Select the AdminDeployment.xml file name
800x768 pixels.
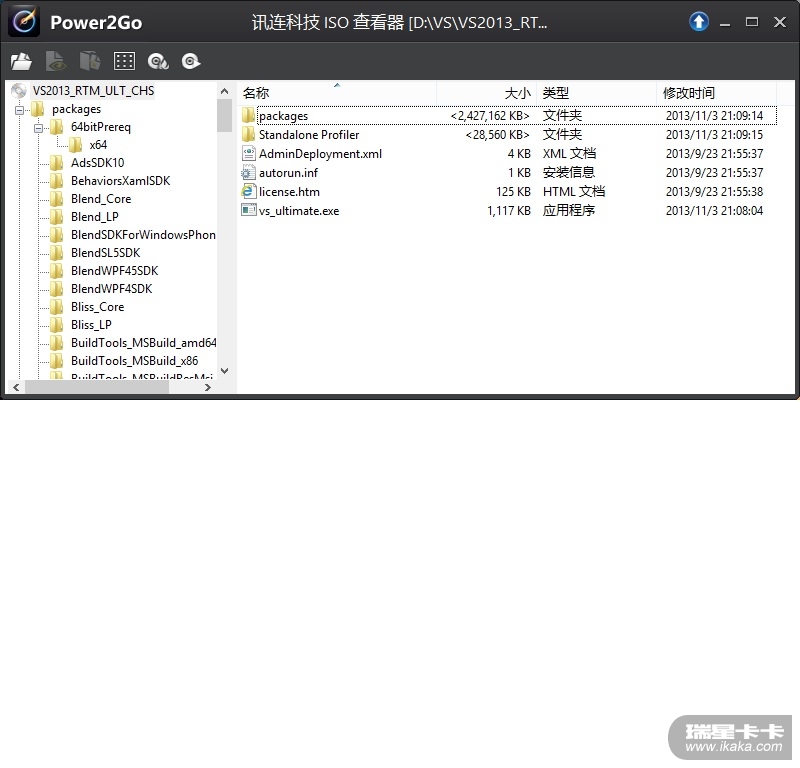tap(320, 154)
